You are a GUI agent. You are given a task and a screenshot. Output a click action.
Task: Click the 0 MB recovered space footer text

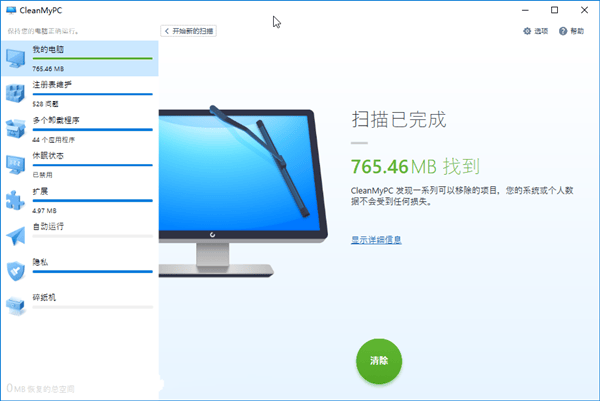pos(41,389)
